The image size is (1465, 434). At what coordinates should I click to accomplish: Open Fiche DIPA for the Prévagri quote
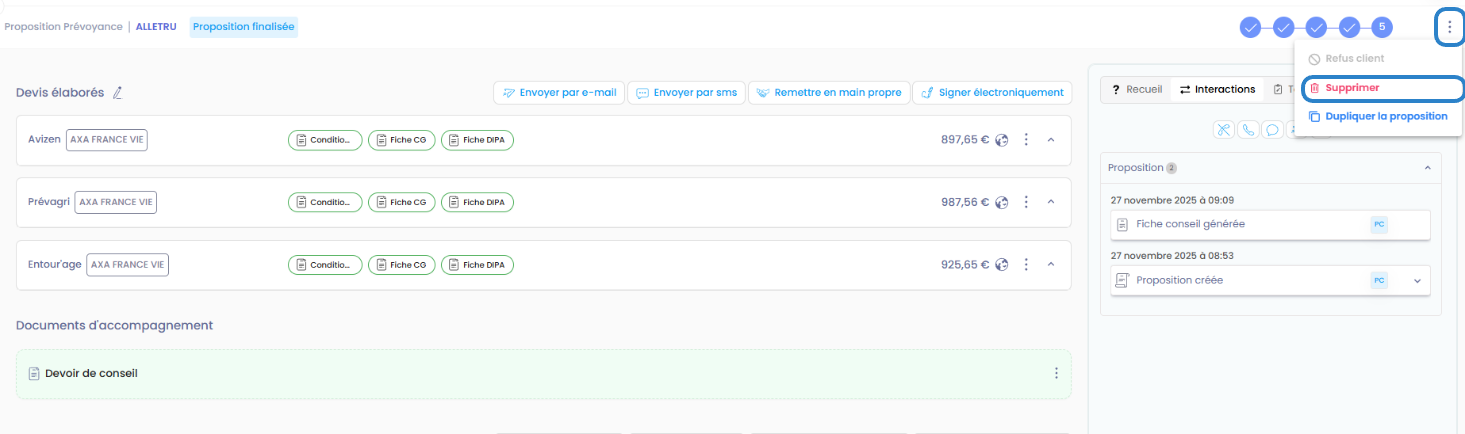(x=477, y=202)
